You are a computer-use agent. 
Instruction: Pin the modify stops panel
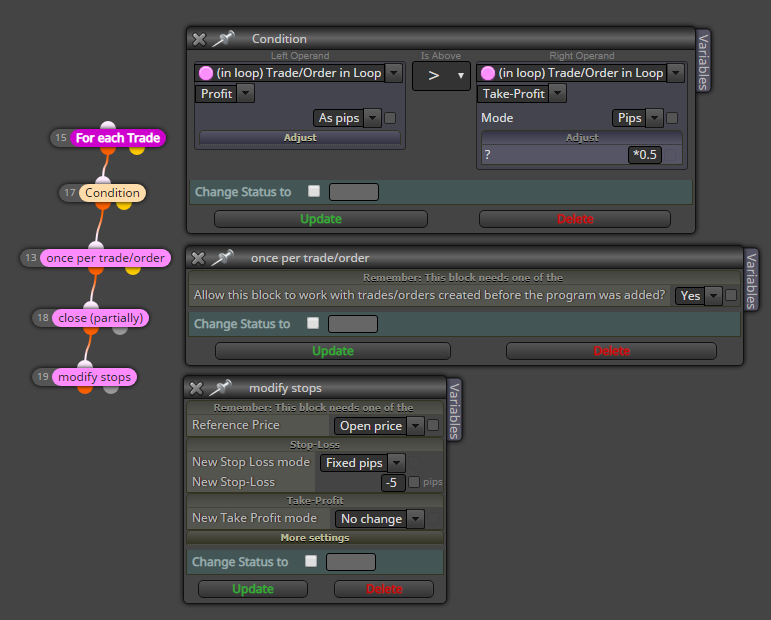220,388
